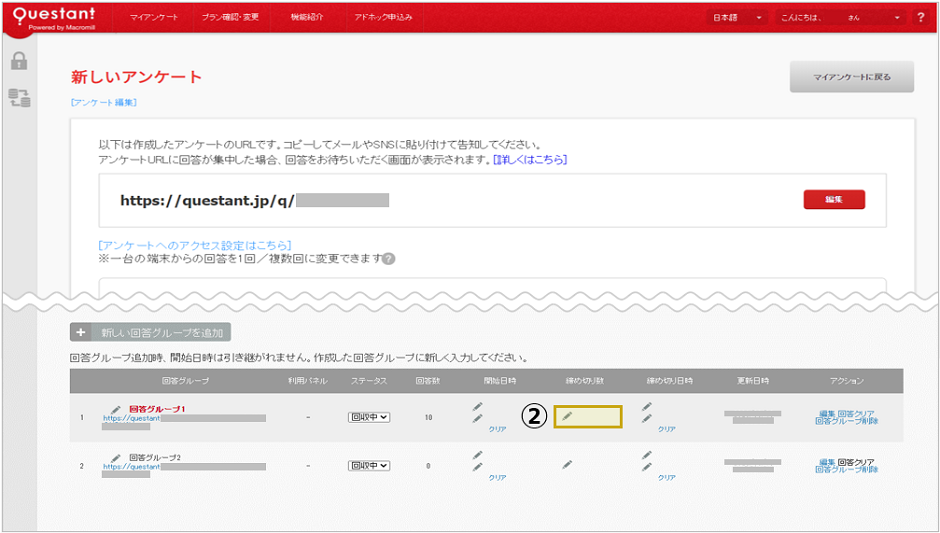Select the survey URL https://questant.jp/q/ text
The image size is (940, 533).
pos(207,200)
